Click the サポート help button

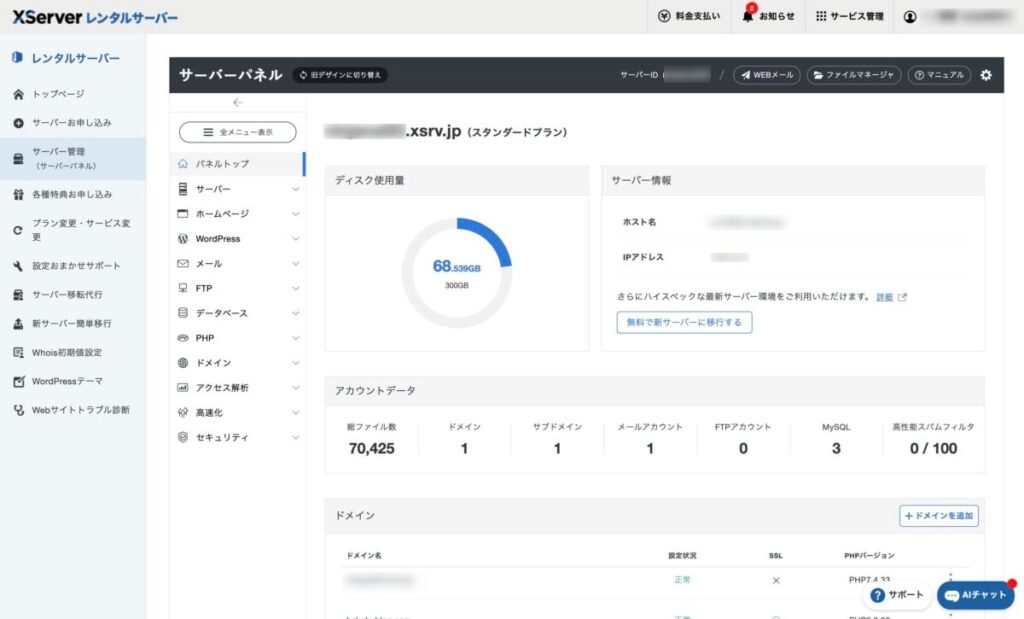pos(897,595)
